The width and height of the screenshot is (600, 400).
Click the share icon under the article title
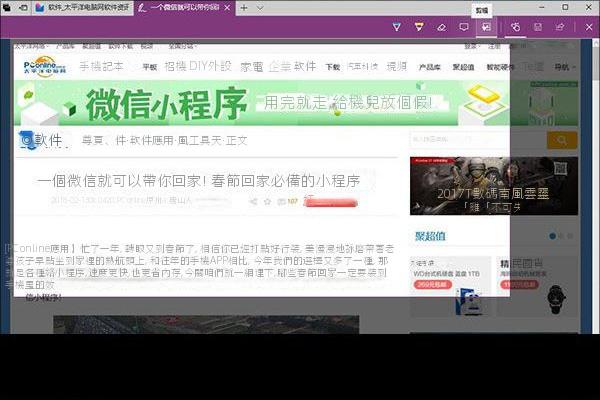[x=253, y=201]
